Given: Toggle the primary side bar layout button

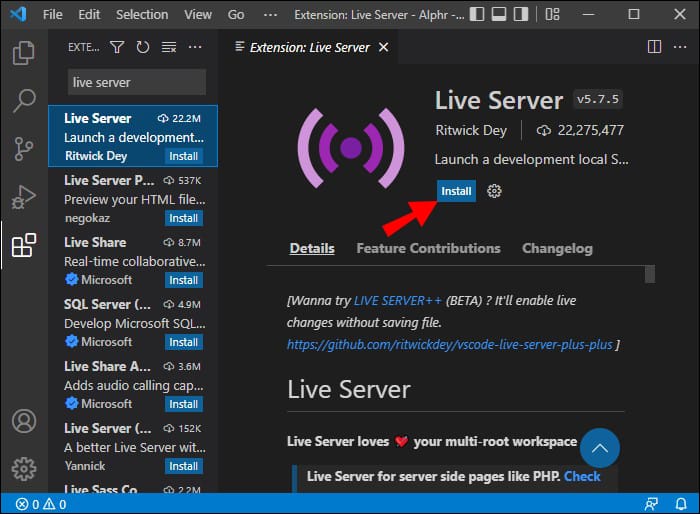Looking at the screenshot, I should point(477,15).
